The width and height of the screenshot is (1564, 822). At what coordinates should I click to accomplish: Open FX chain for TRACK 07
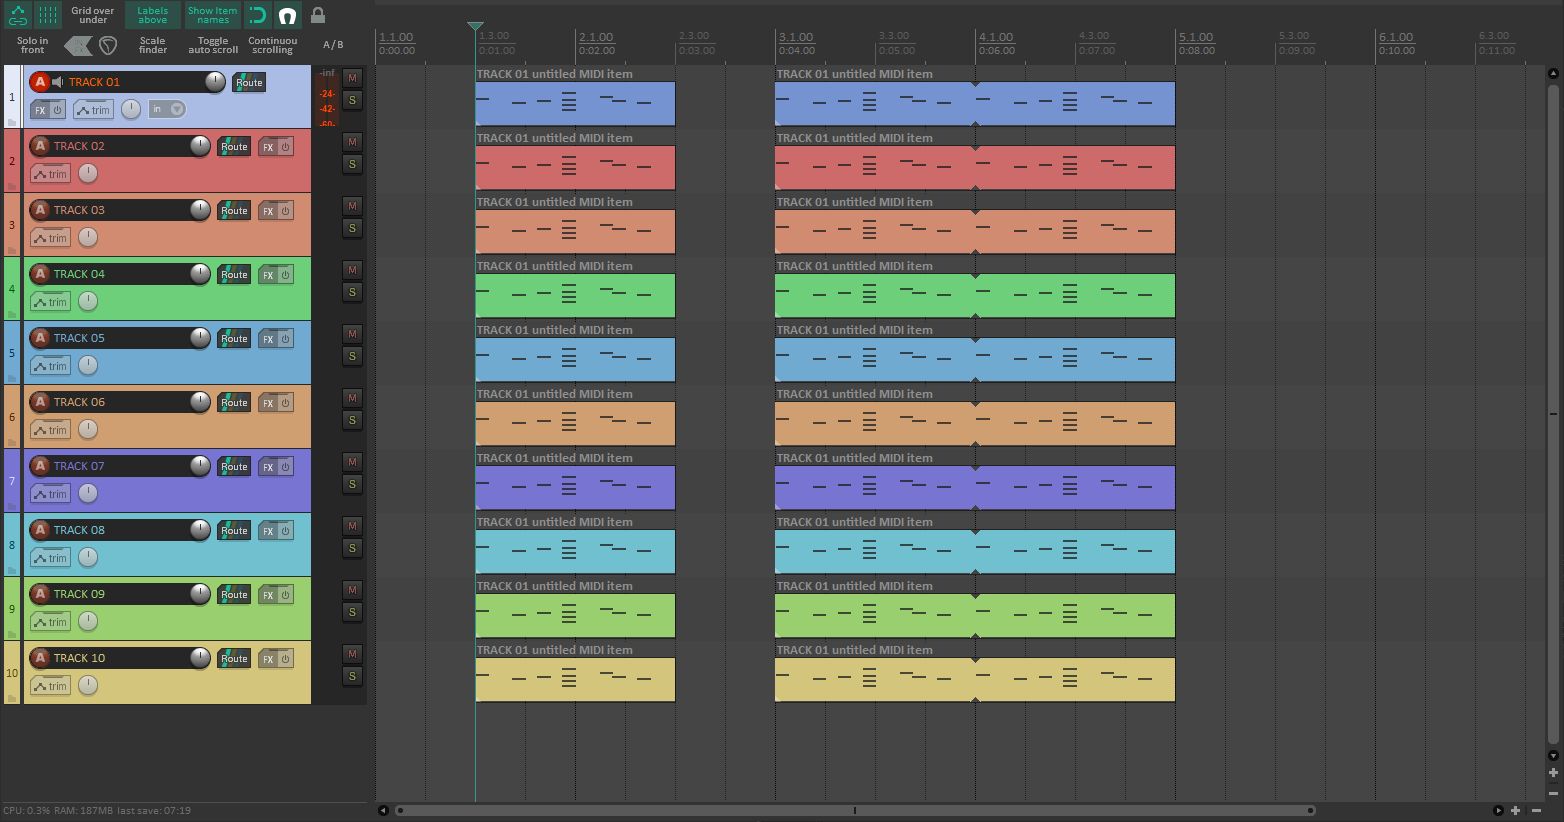click(x=268, y=467)
